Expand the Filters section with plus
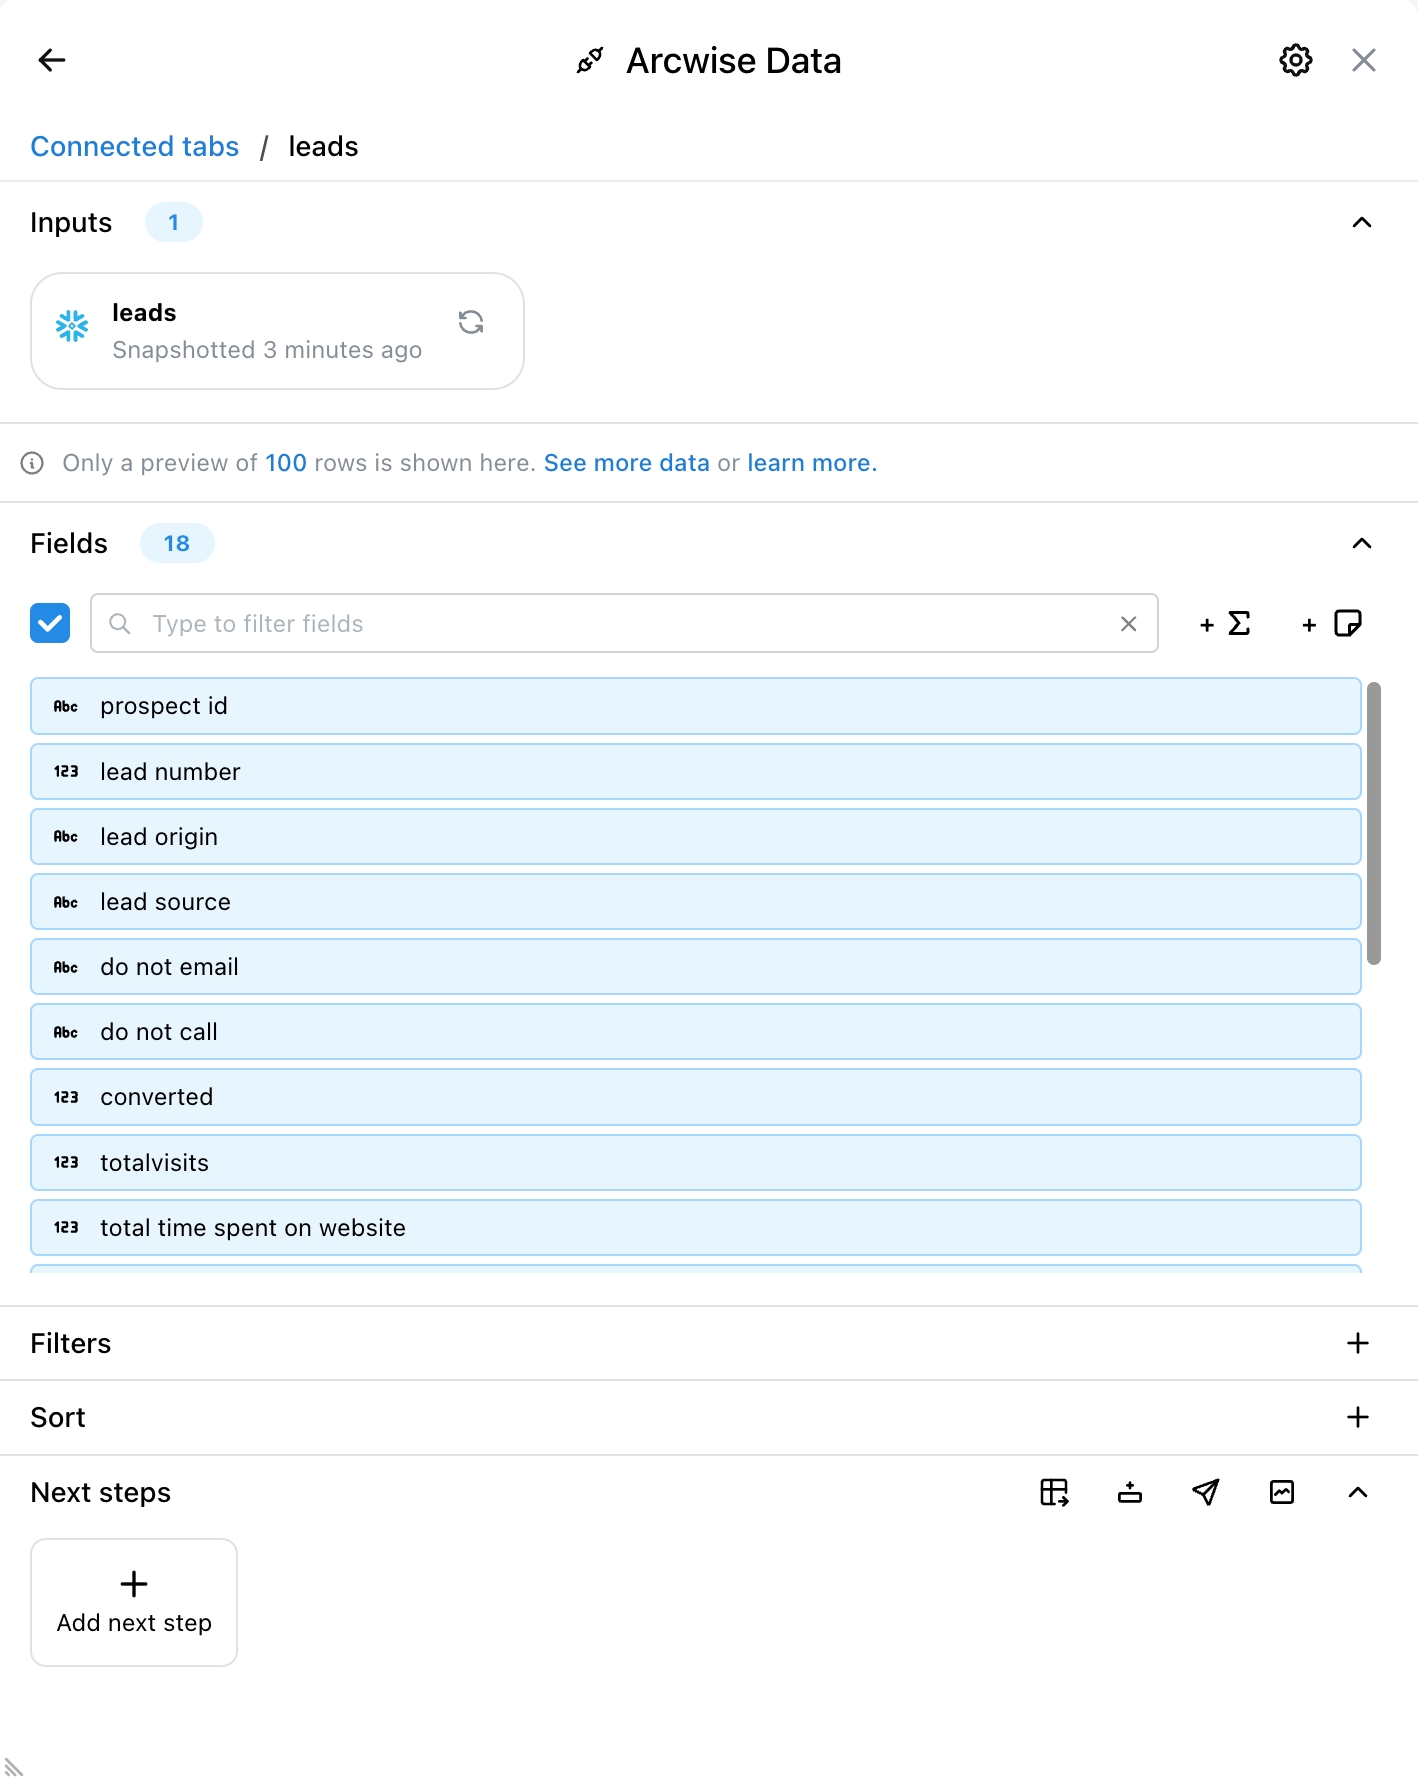1418x1786 pixels. point(1357,1343)
